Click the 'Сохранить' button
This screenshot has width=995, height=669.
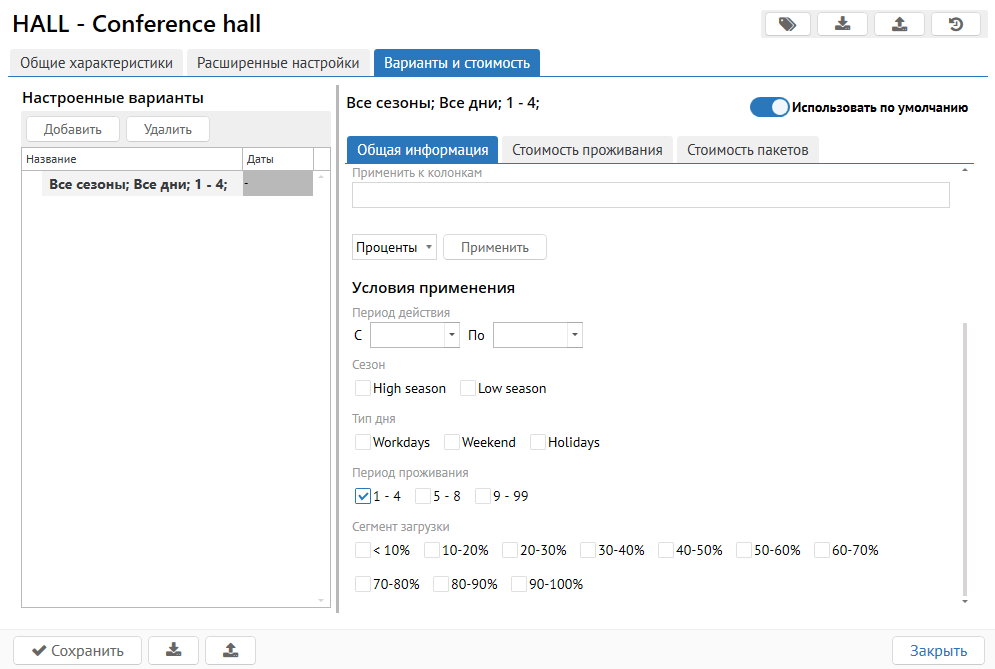coord(77,650)
